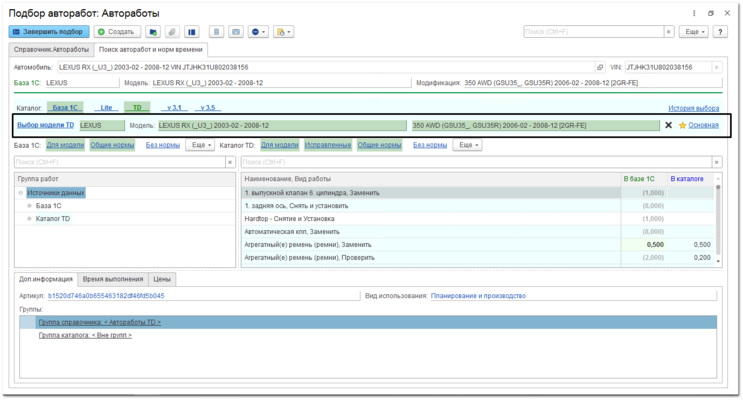The height and width of the screenshot is (400, 743).
Task: Click the Артикул value field
Action: pos(203,296)
